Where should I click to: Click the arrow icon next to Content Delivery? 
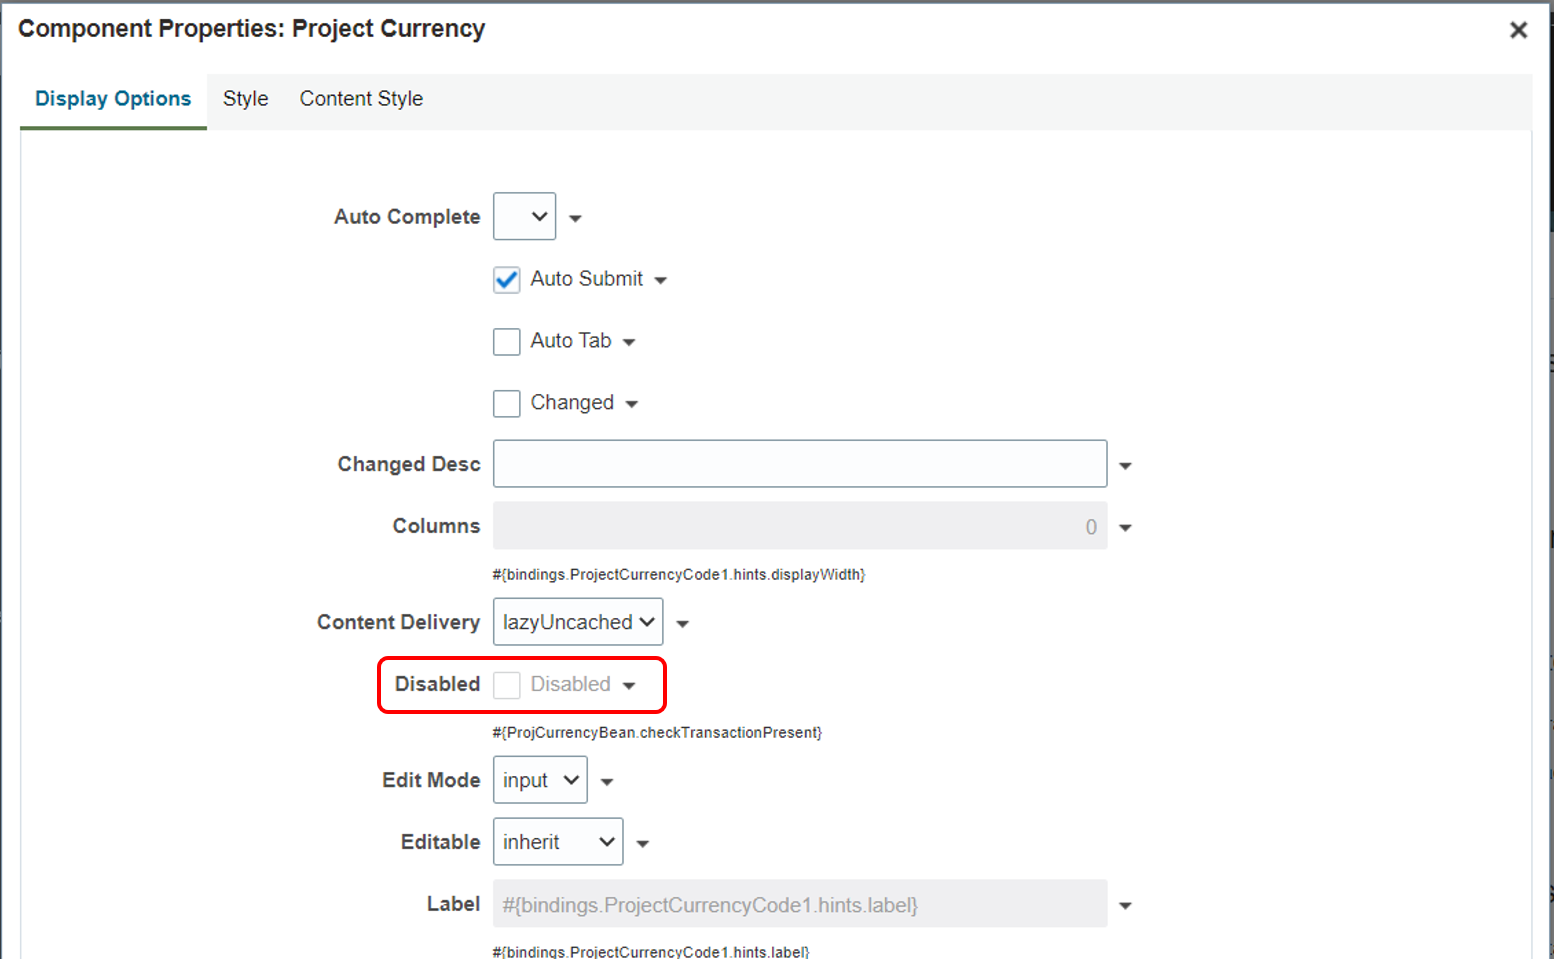pyautogui.click(x=683, y=624)
